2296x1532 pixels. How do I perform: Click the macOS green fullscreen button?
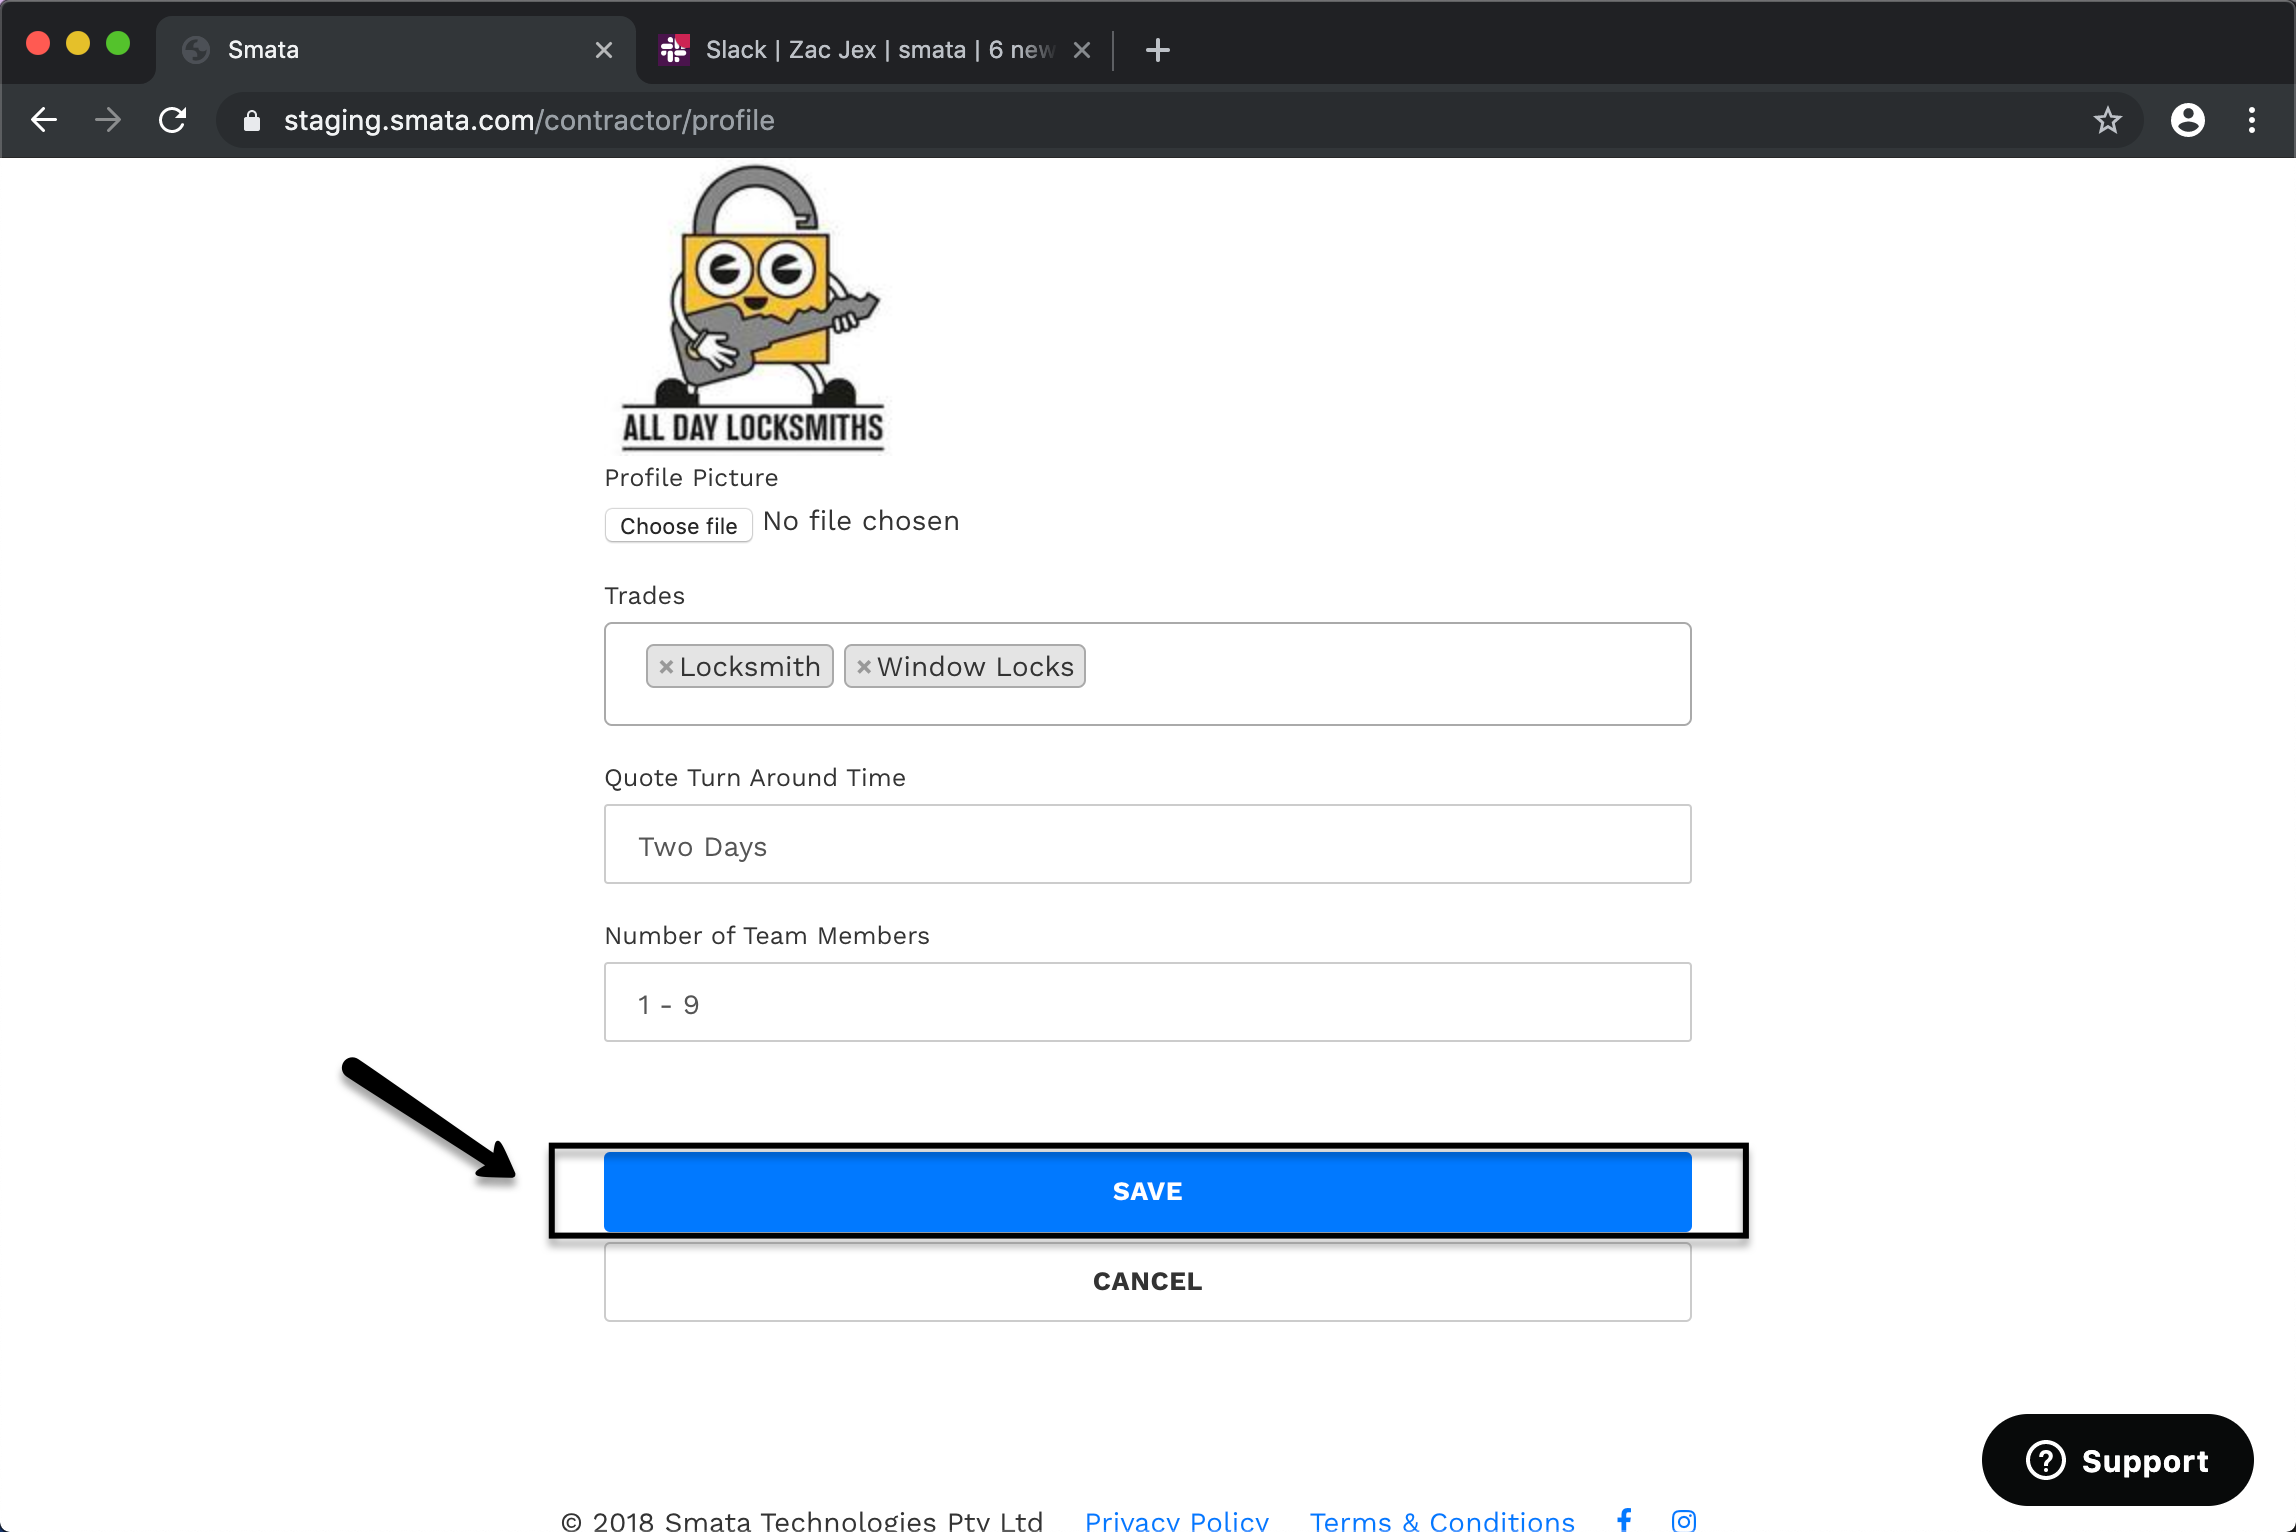[118, 44]
